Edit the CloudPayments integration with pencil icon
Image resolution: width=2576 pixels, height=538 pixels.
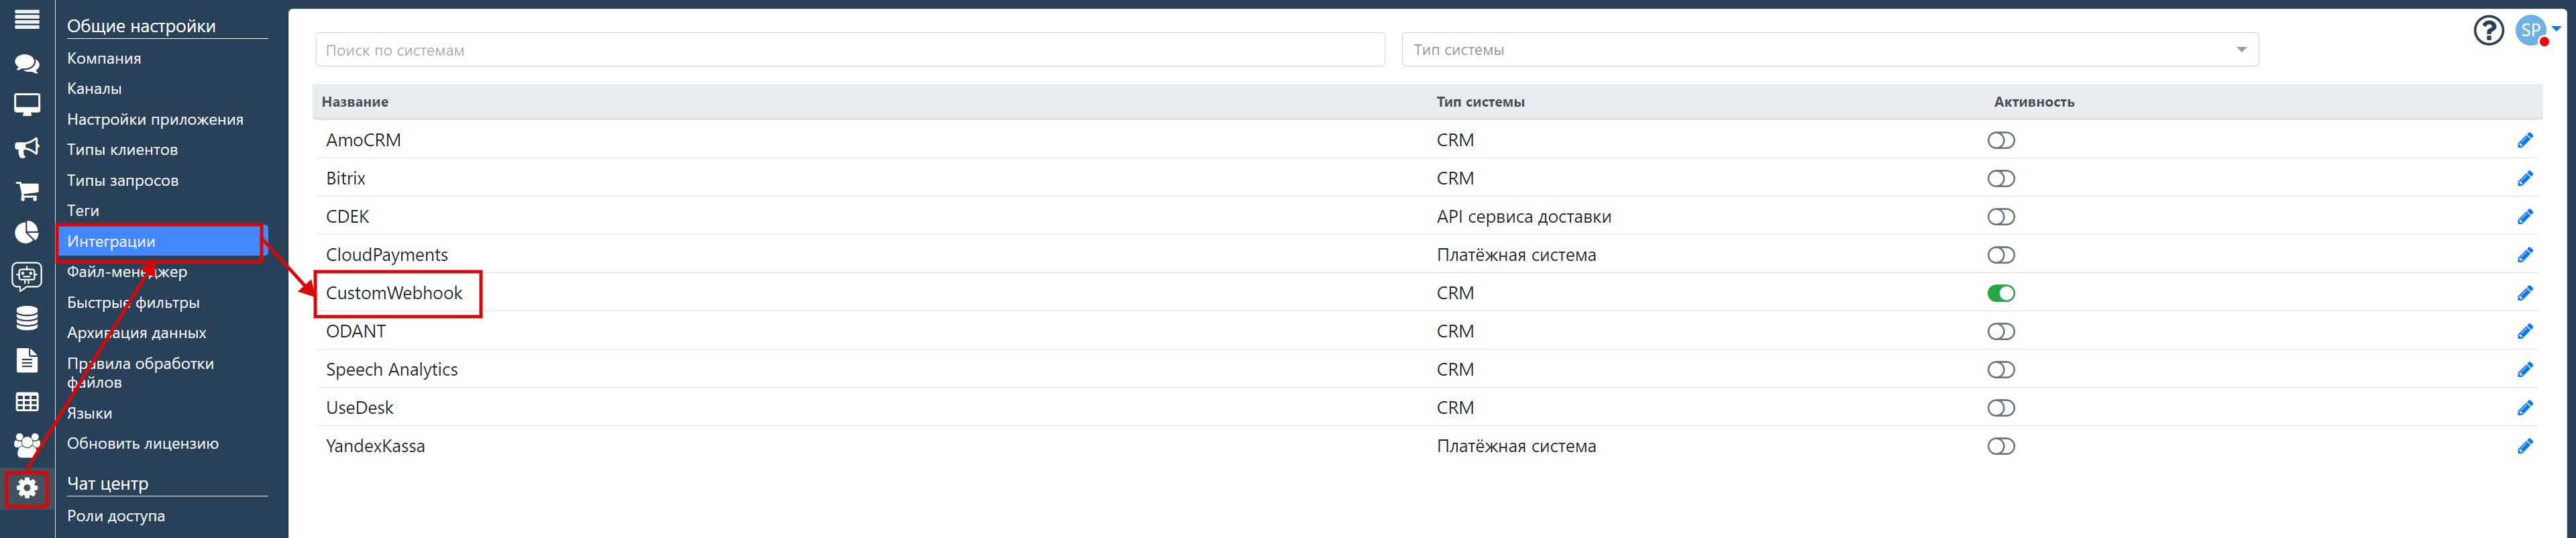[x=2525, y=255]
